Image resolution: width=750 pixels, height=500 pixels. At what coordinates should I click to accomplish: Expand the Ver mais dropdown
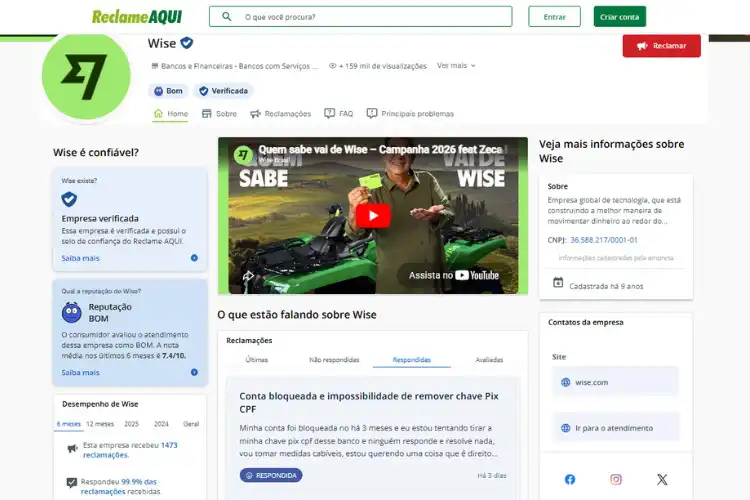456,66
